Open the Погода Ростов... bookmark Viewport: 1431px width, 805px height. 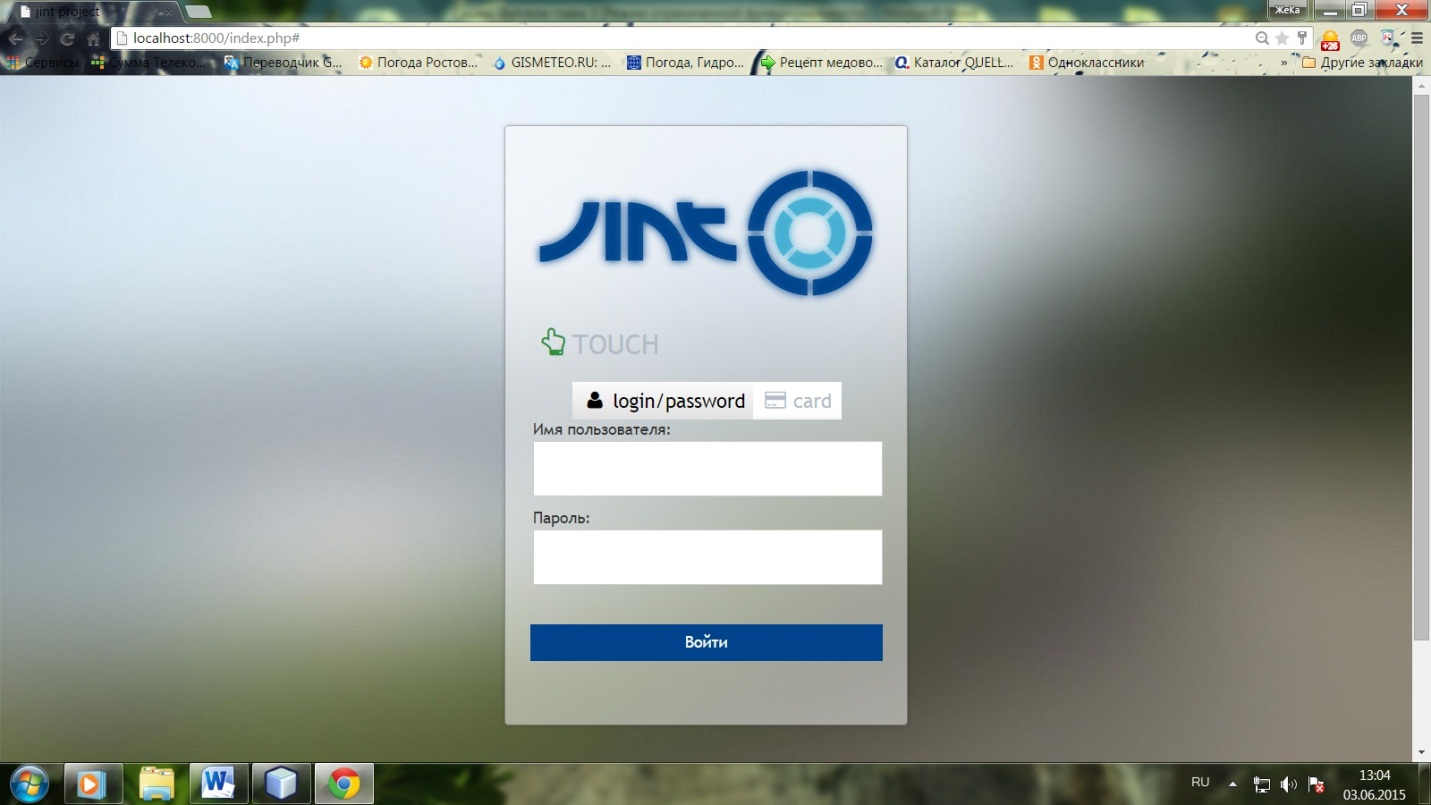[419, 62]
